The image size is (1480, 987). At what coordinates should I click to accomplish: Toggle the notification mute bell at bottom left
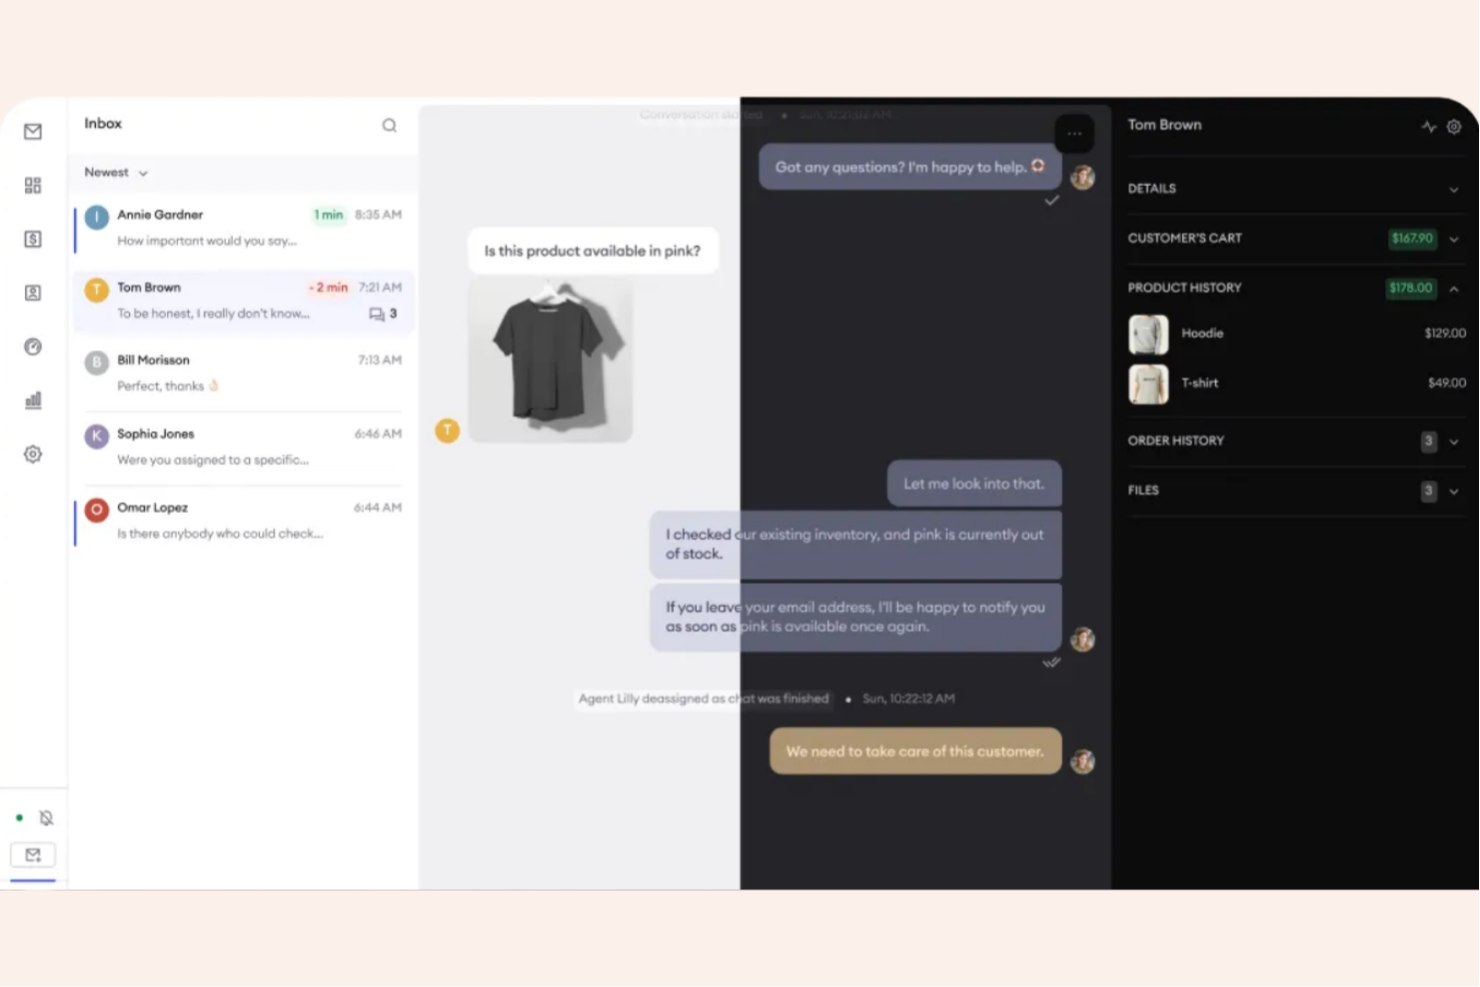tap(45, 817)
